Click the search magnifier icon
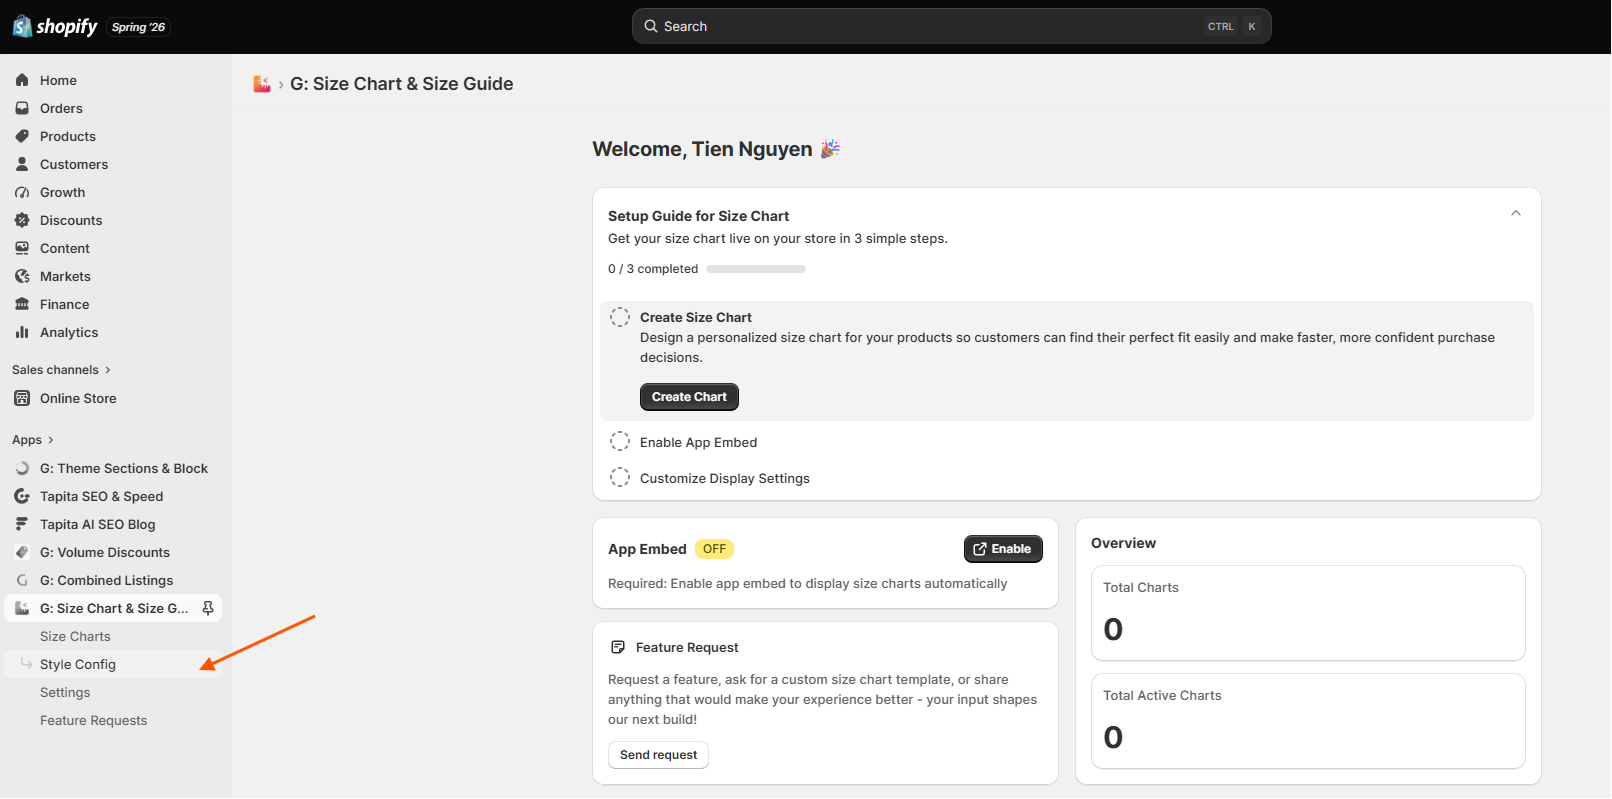 click(651, 27)
